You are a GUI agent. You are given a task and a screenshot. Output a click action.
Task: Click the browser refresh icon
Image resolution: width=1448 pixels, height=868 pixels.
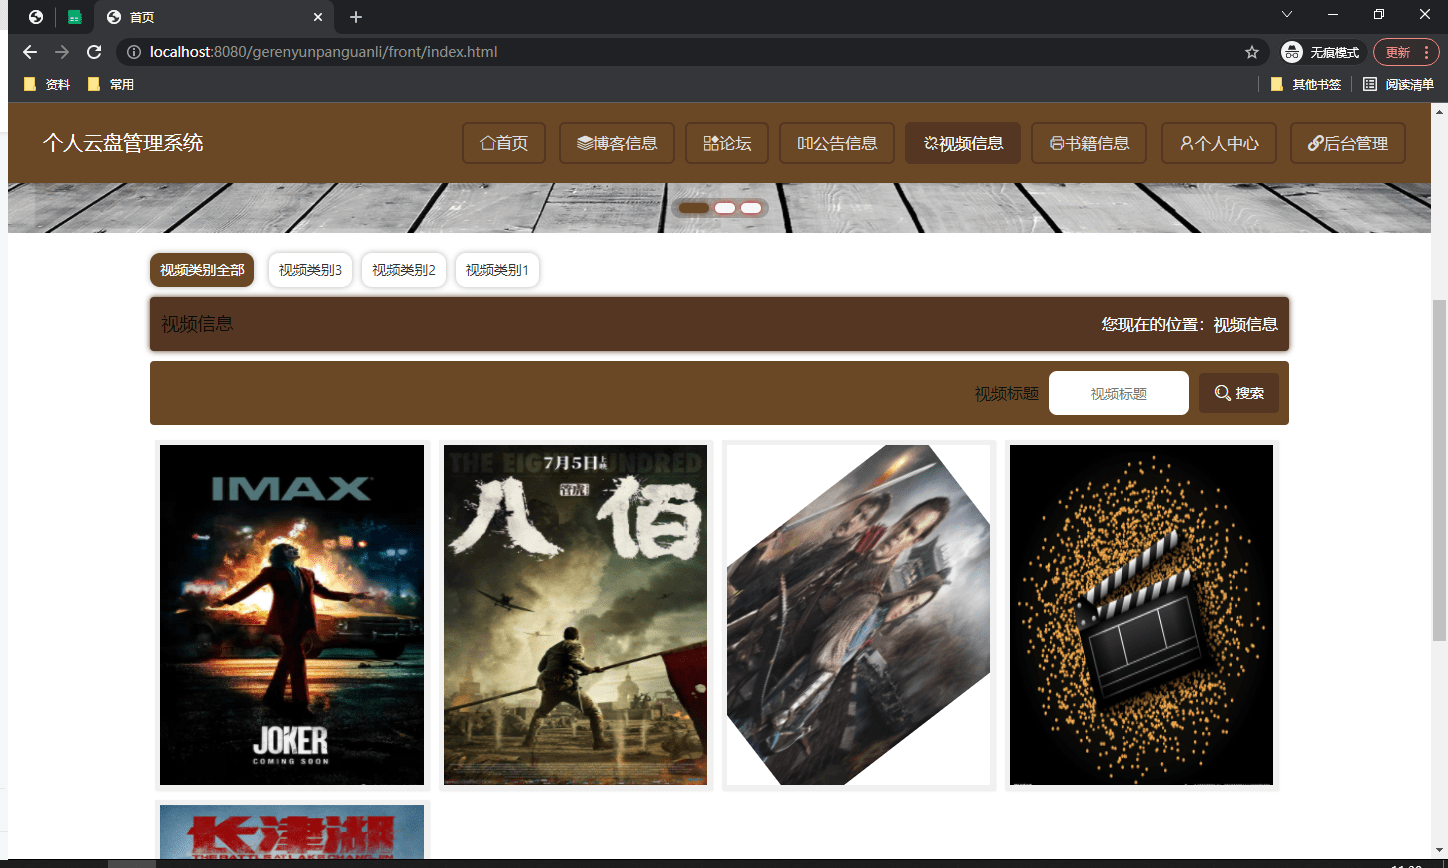(94, 52)
